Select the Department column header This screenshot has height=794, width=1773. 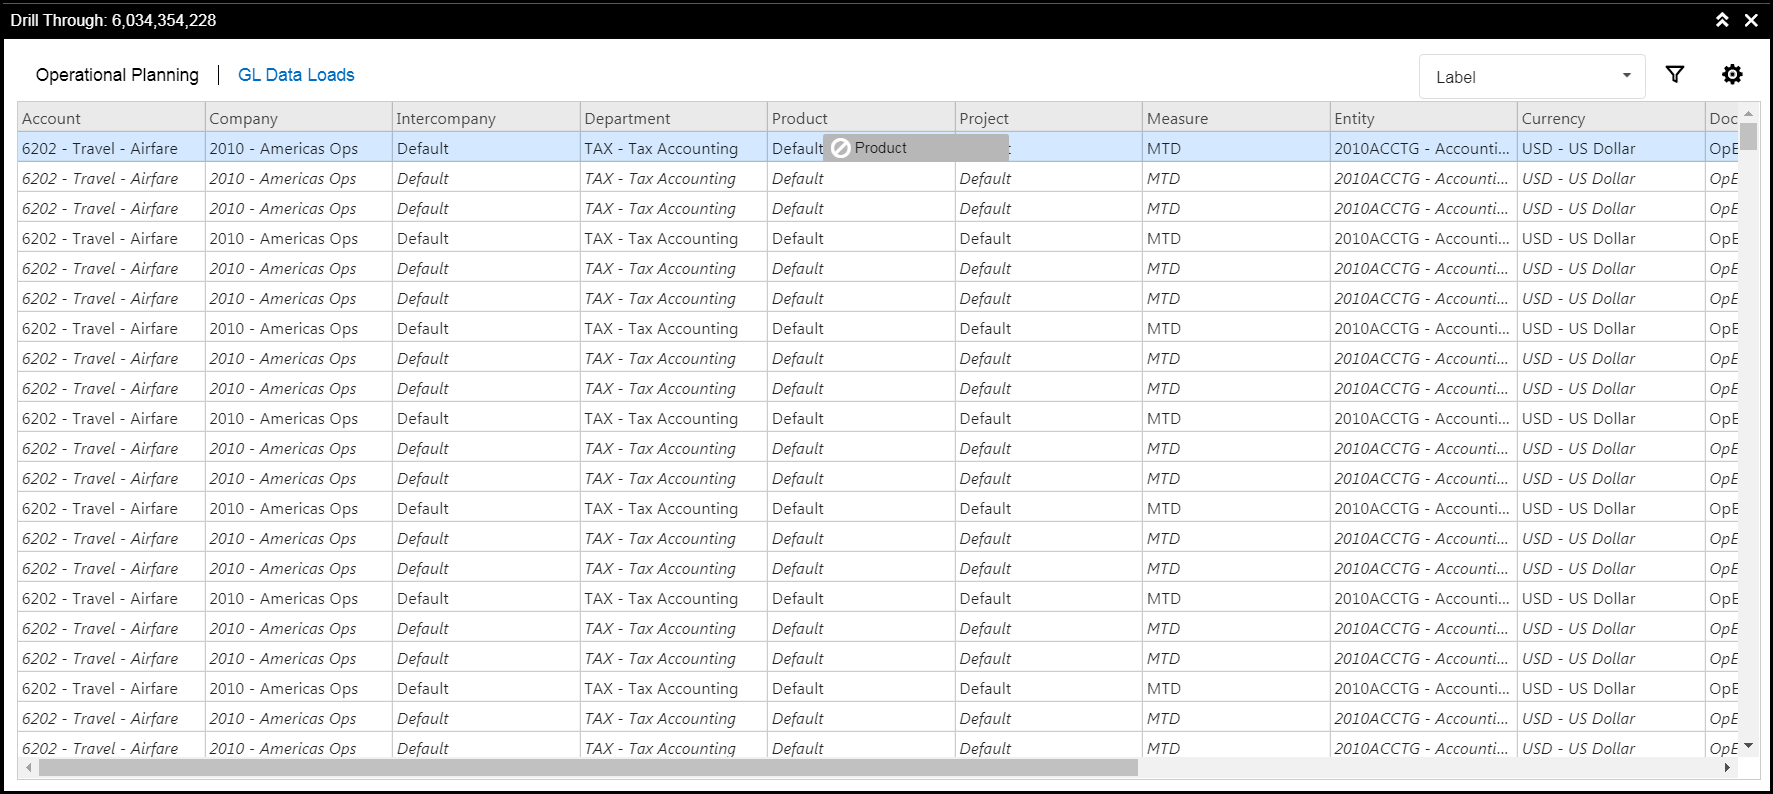(x=673, y=118)
